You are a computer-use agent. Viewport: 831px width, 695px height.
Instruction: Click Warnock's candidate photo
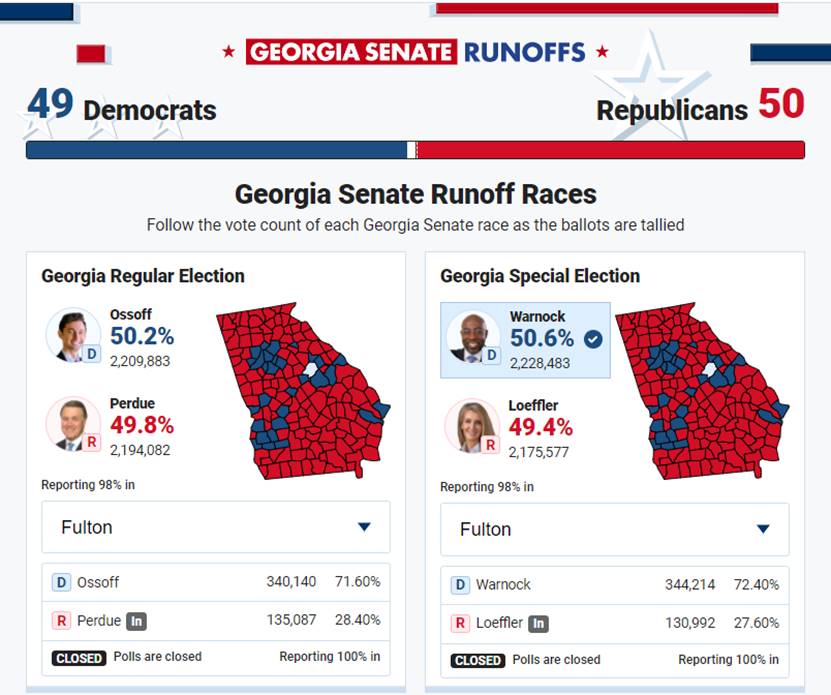[x=471, y=337]
